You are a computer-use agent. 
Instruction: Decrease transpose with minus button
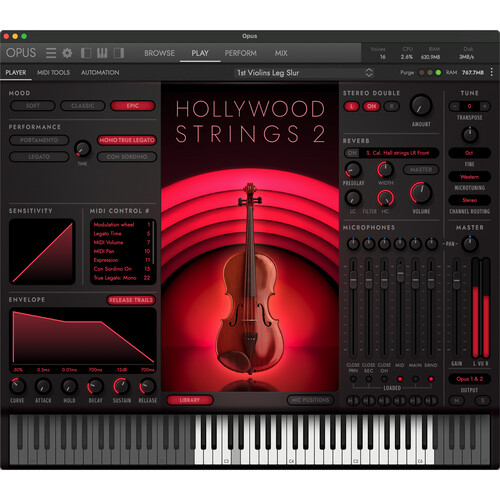pyautogui.click(x=454, y=106)
